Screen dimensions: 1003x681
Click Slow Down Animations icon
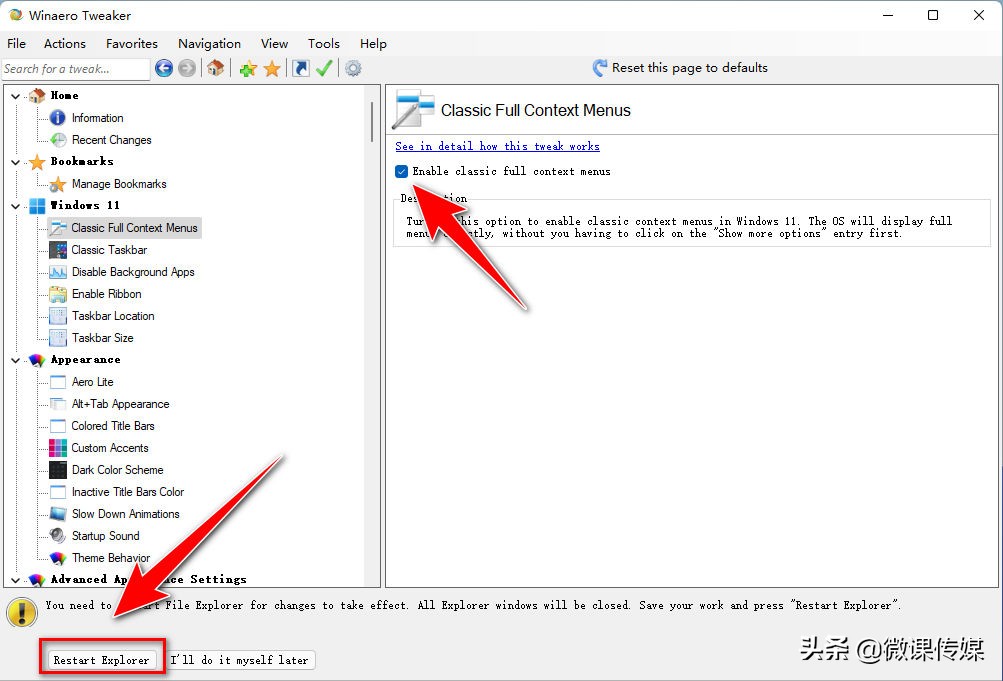pos(58,514)
